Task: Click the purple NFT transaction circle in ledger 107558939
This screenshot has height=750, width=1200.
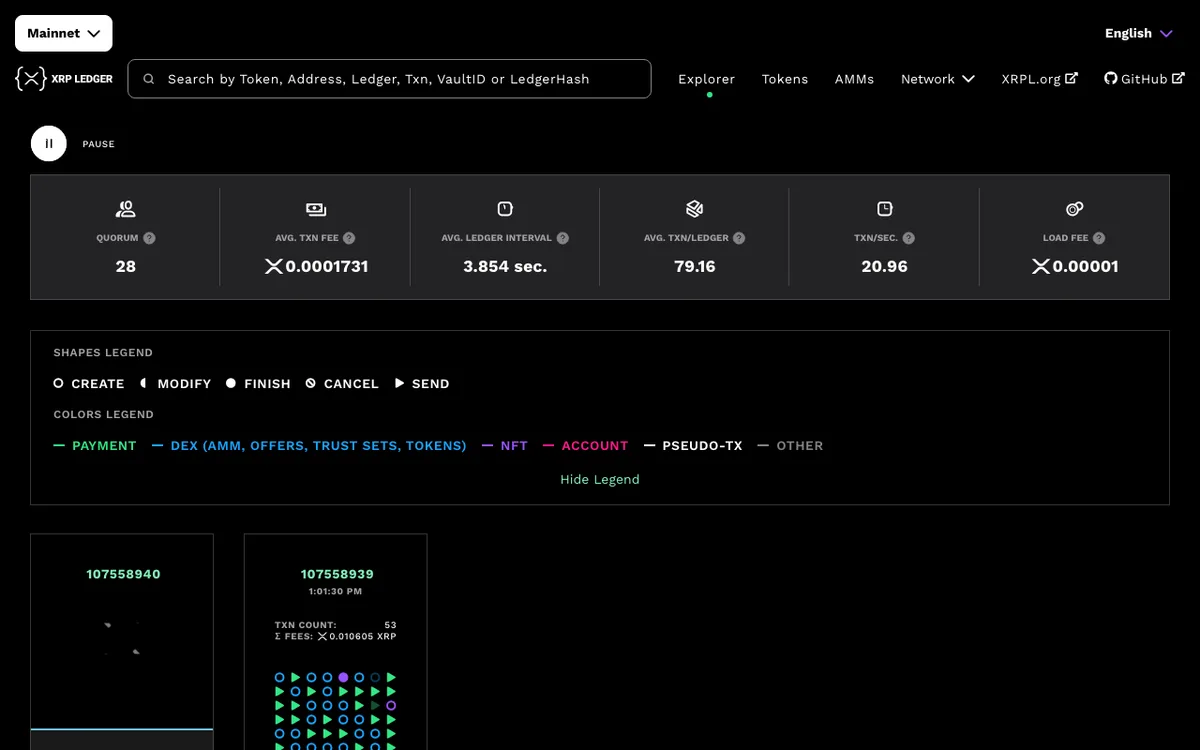Action: (x=343, y=677)
